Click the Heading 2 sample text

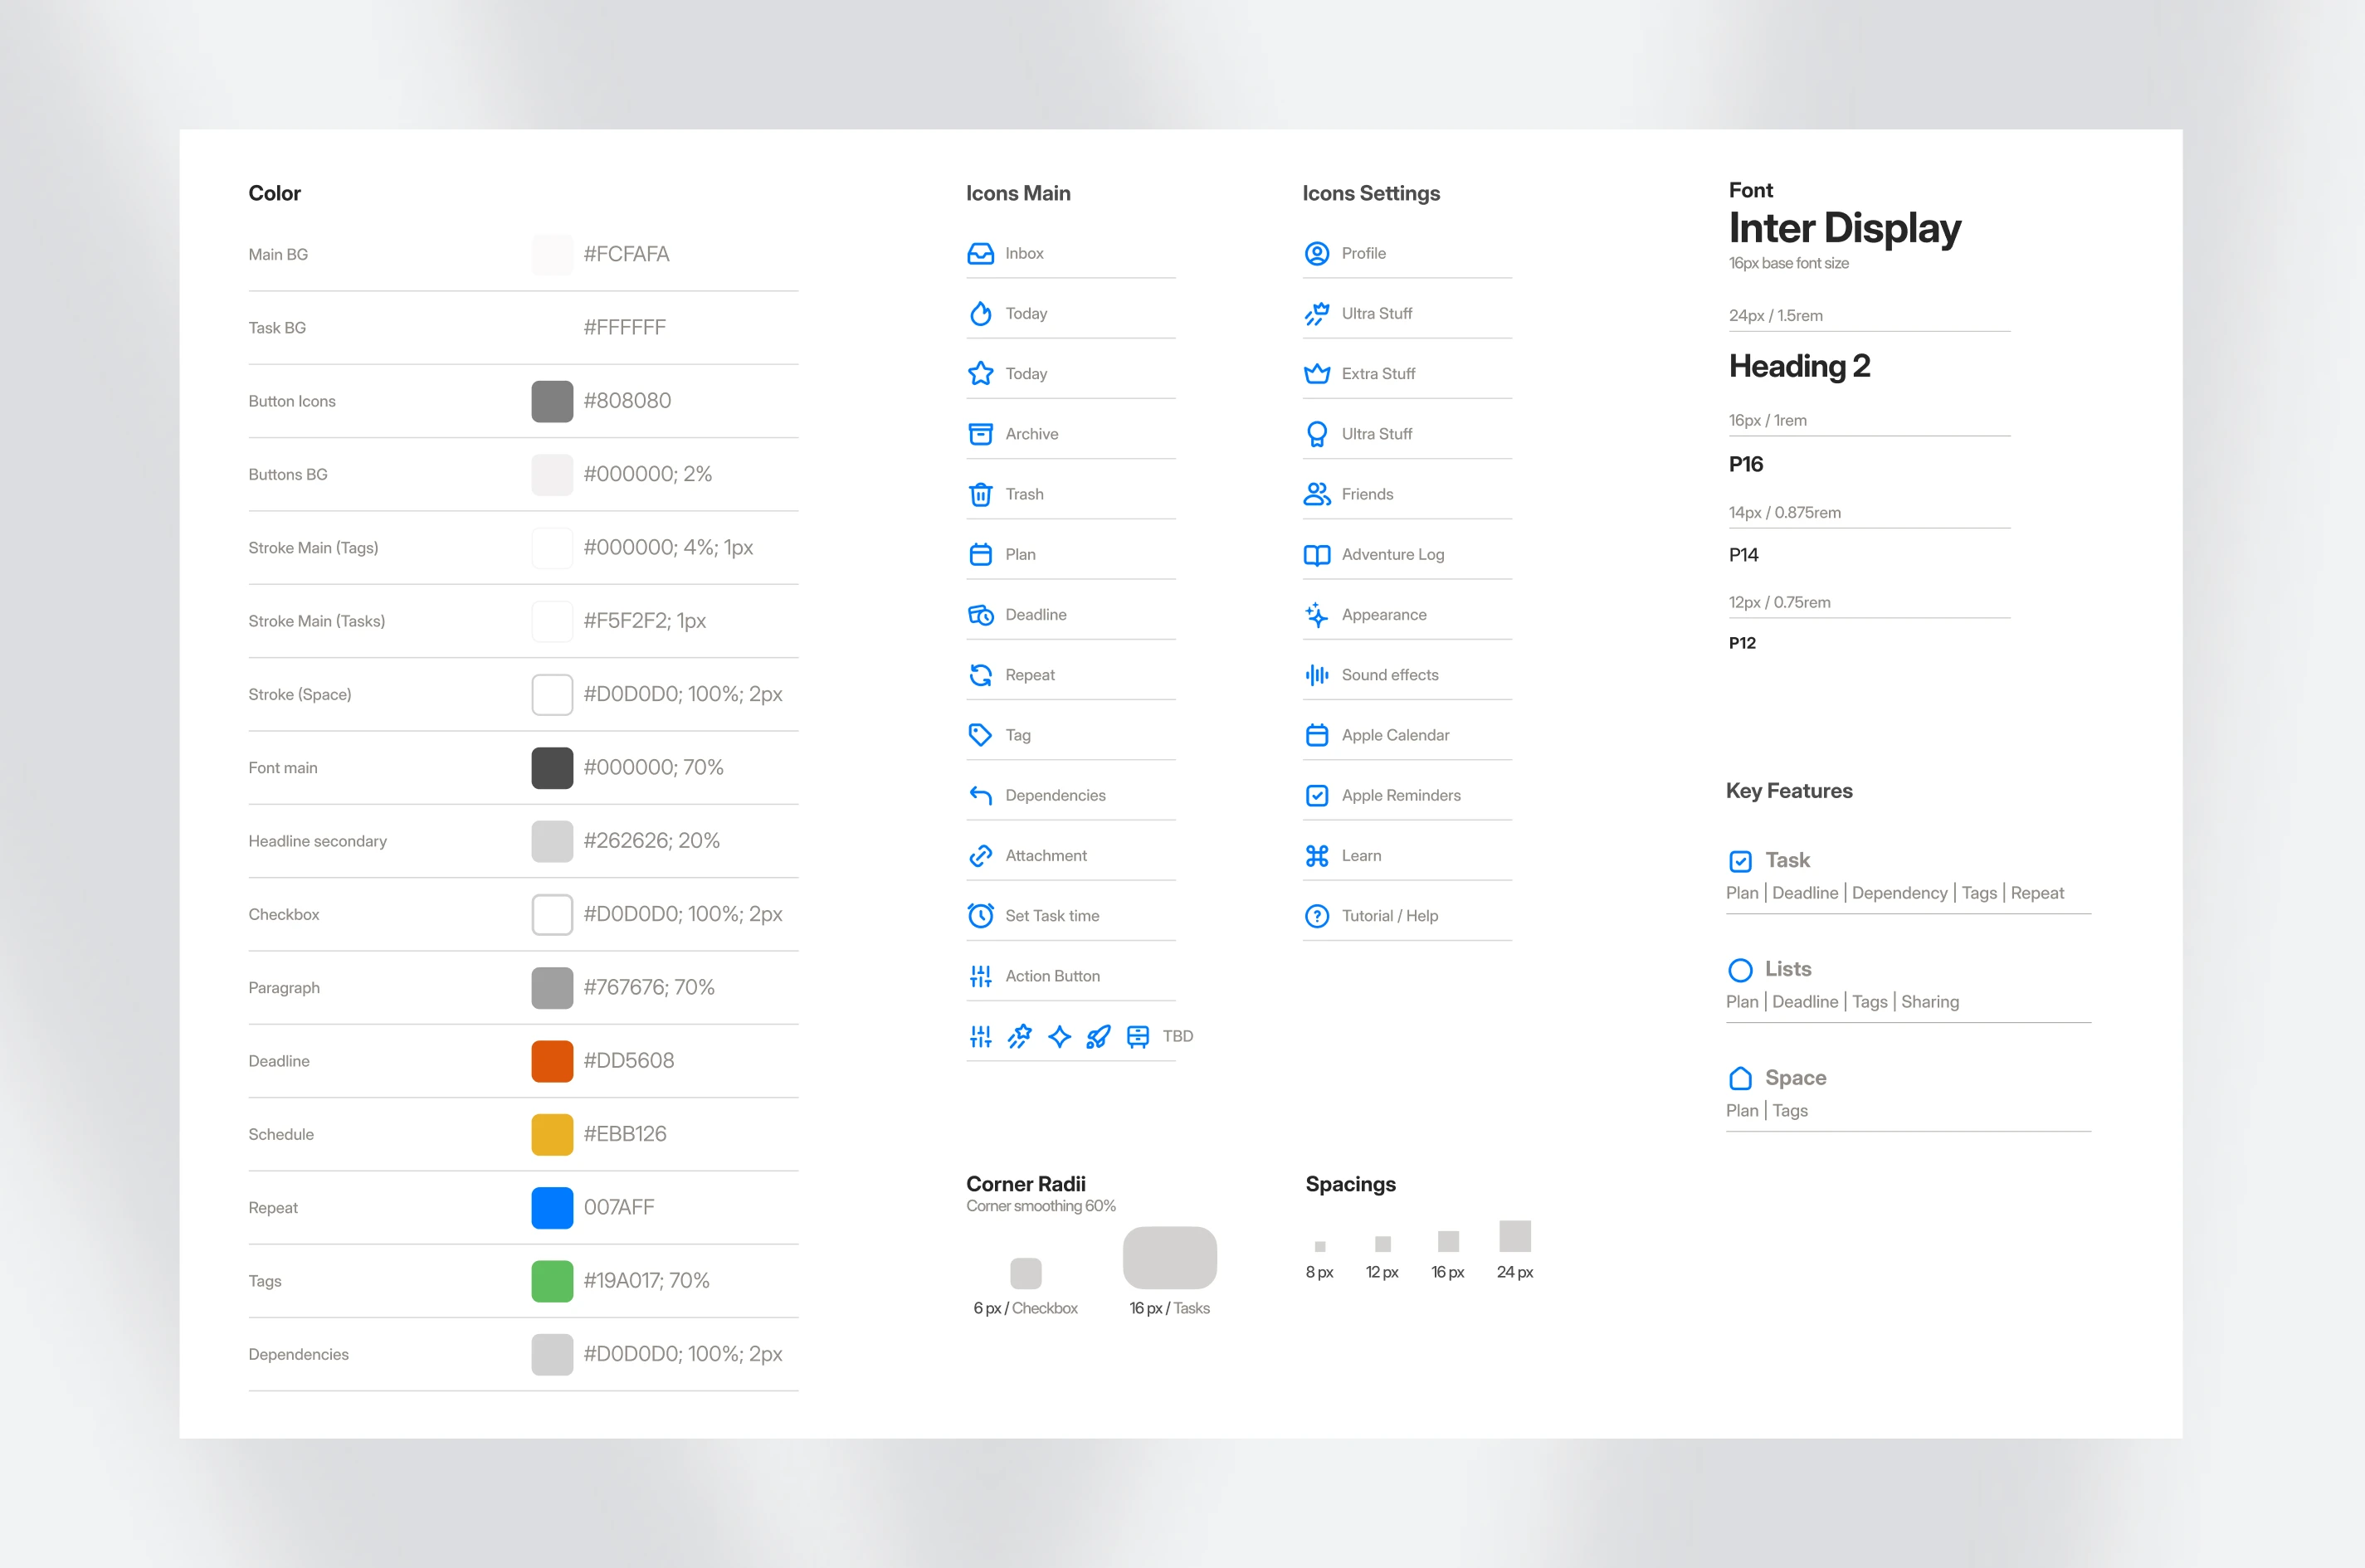click(1799, 366)
